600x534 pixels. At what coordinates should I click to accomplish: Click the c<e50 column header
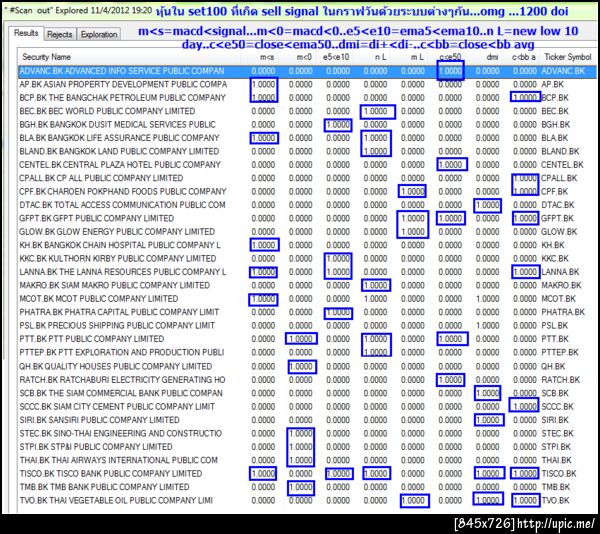[x=450, y=57]
